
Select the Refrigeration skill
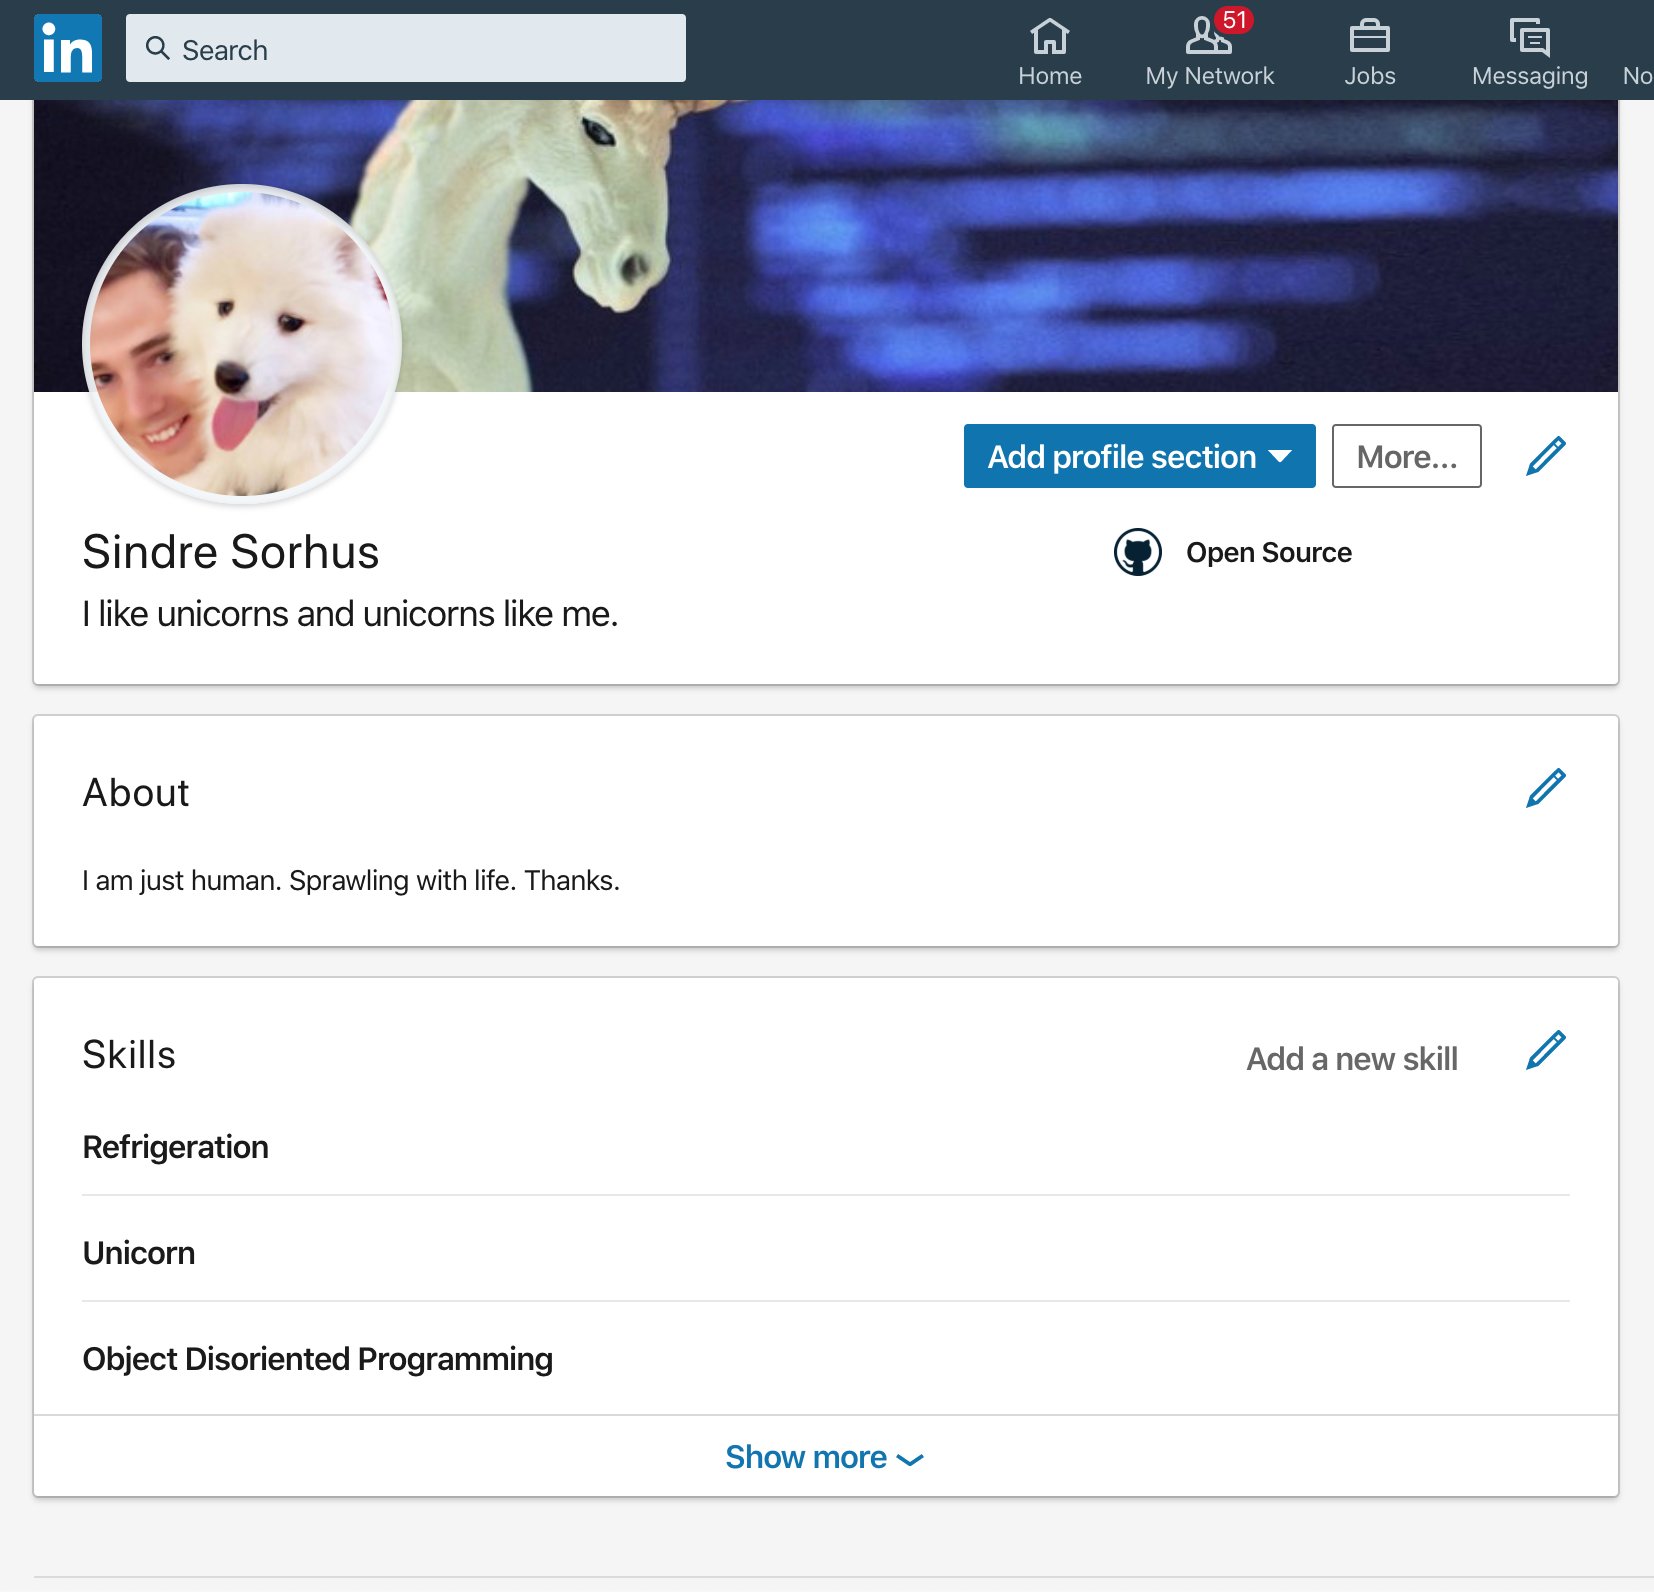(x=175, y=1147)
